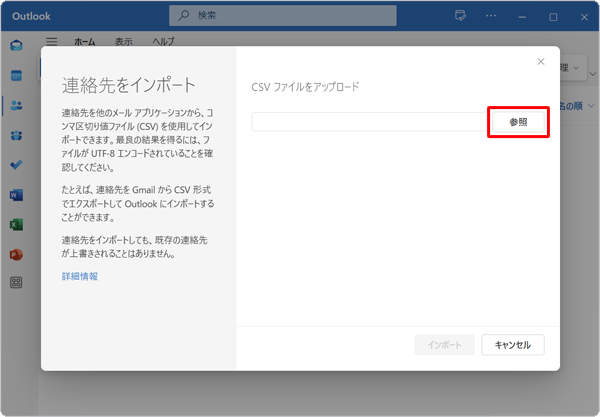Viewport: 600px width, 417px height.
Task: Open the People contacts icon in sidebar
Action: [16, 105]
